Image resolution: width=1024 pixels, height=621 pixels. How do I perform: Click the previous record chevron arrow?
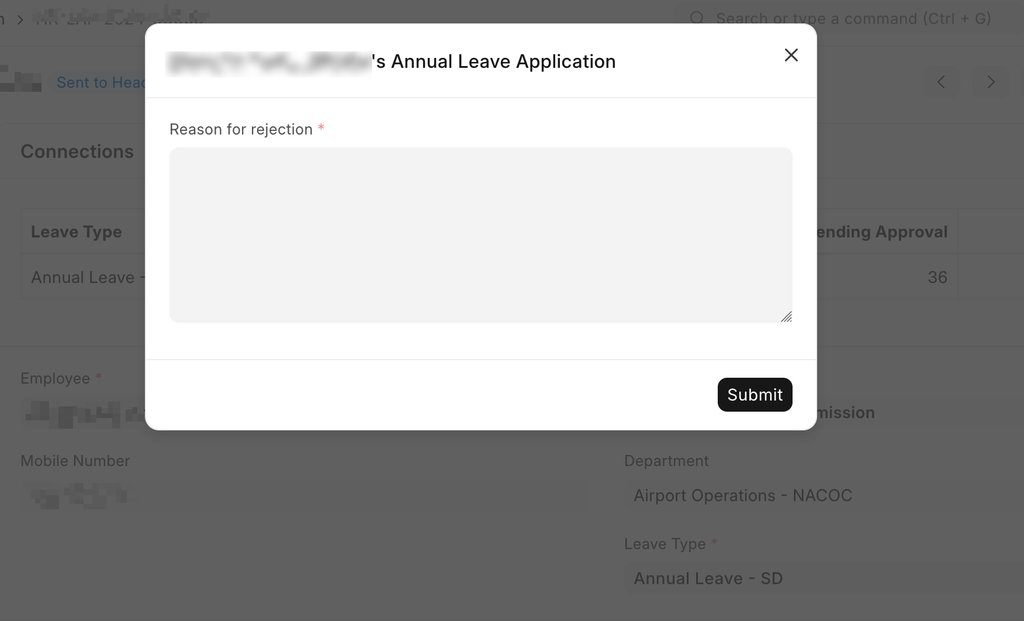[x=940, y=82]
